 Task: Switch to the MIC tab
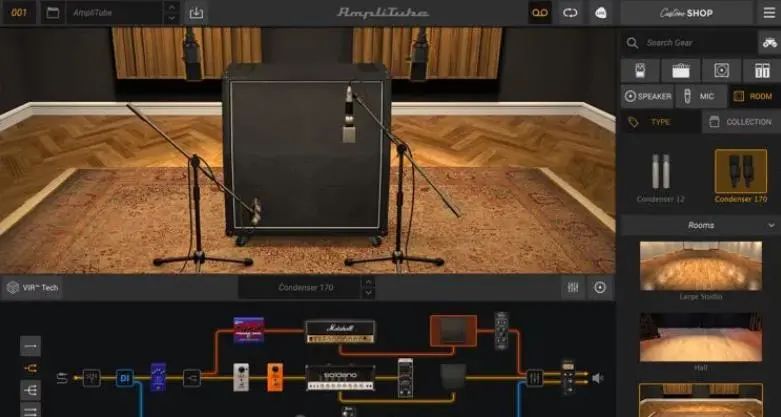click(701, 96)
